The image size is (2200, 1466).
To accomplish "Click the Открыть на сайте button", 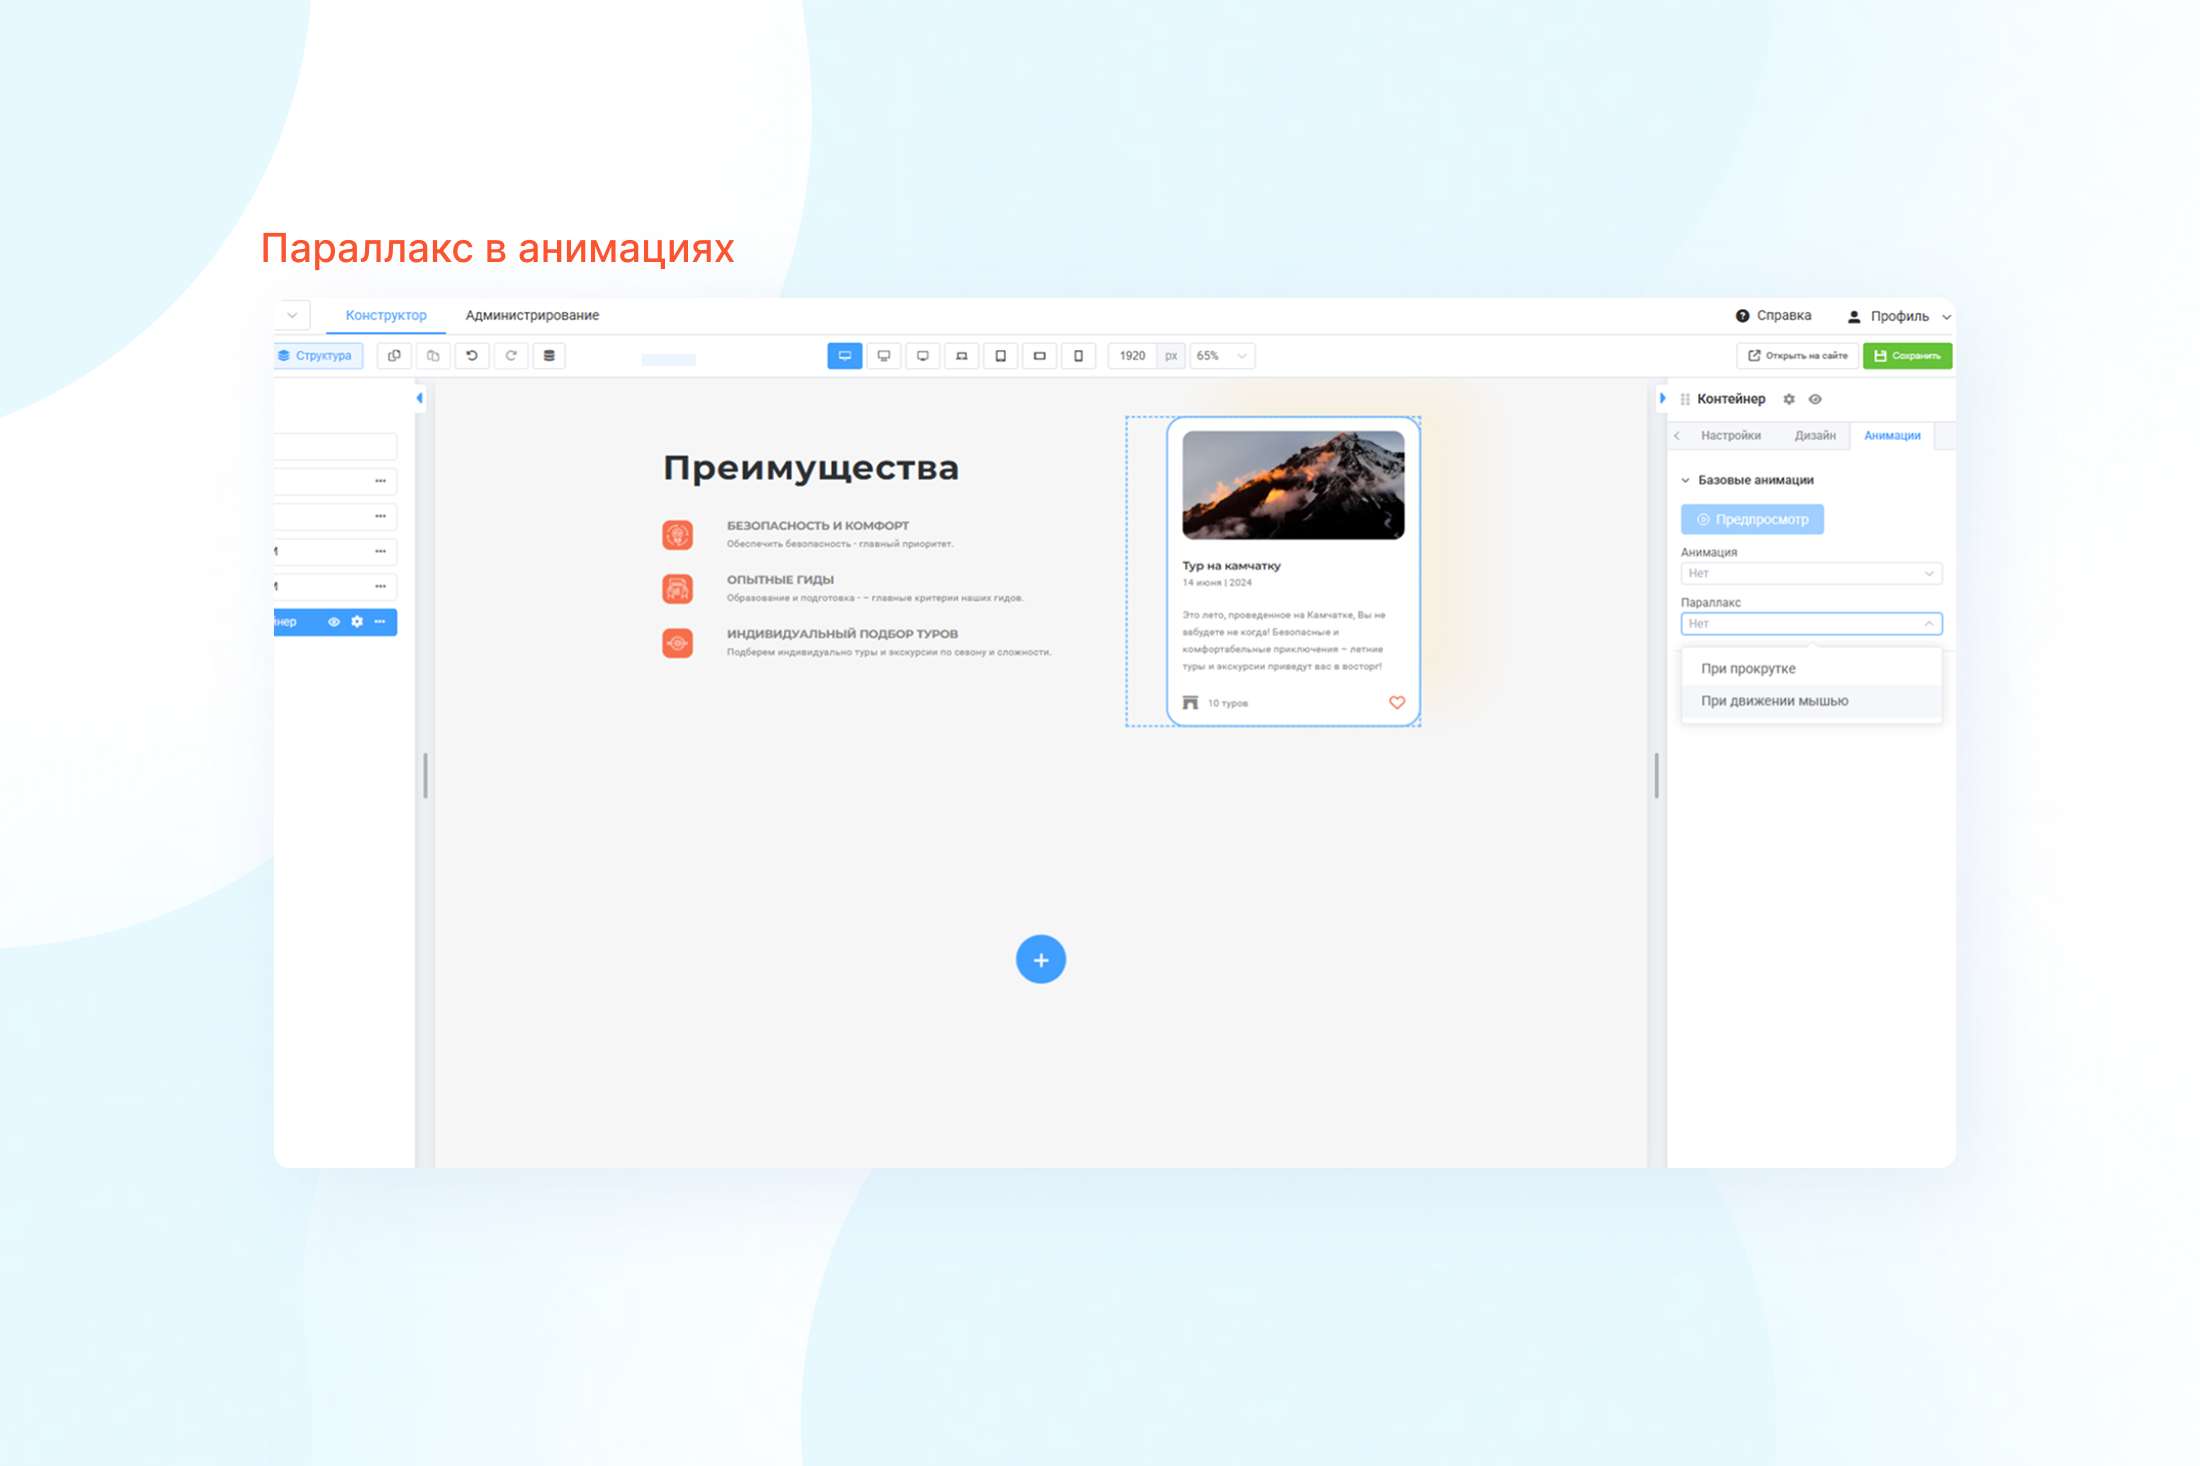I will click(1797, 356).
